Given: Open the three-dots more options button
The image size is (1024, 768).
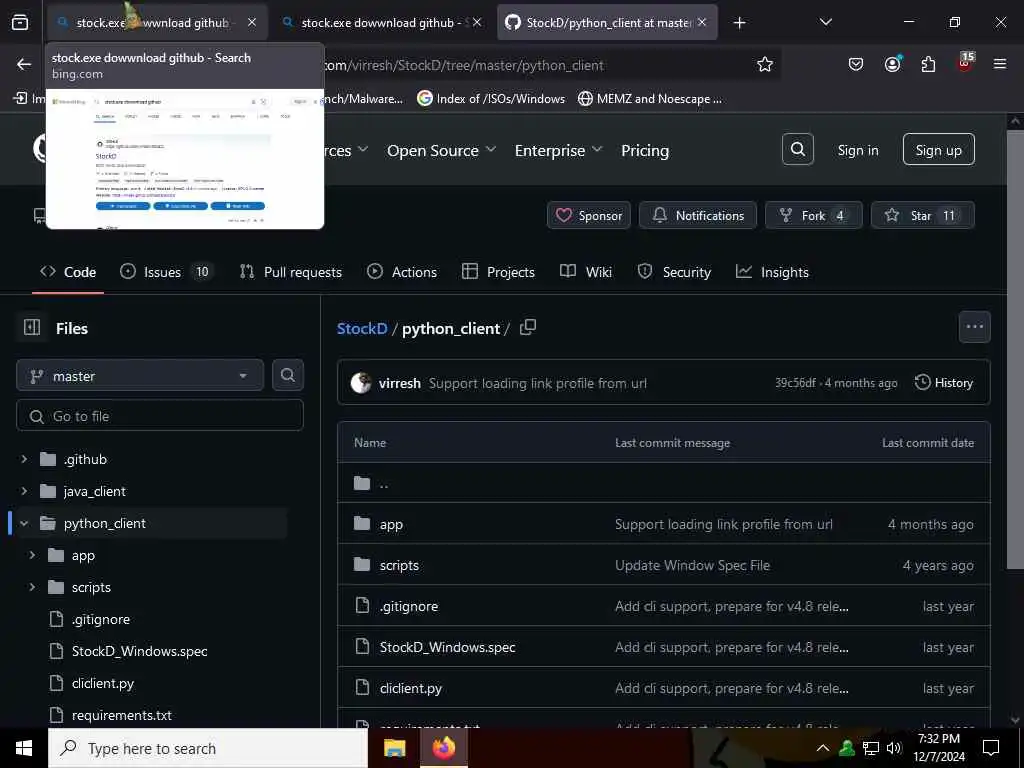Looking at the screenshot, I should [974, 327].
